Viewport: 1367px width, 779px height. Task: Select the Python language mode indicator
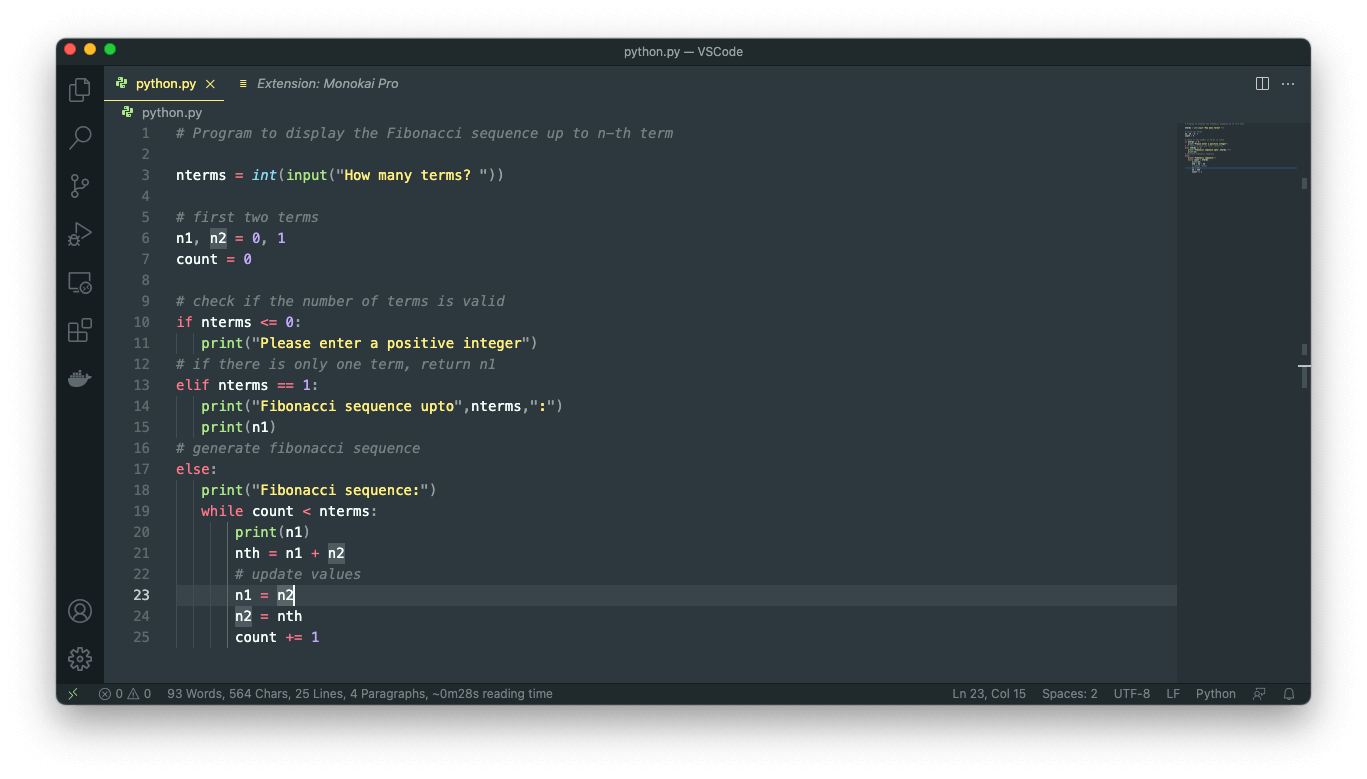coord(1215,693)
